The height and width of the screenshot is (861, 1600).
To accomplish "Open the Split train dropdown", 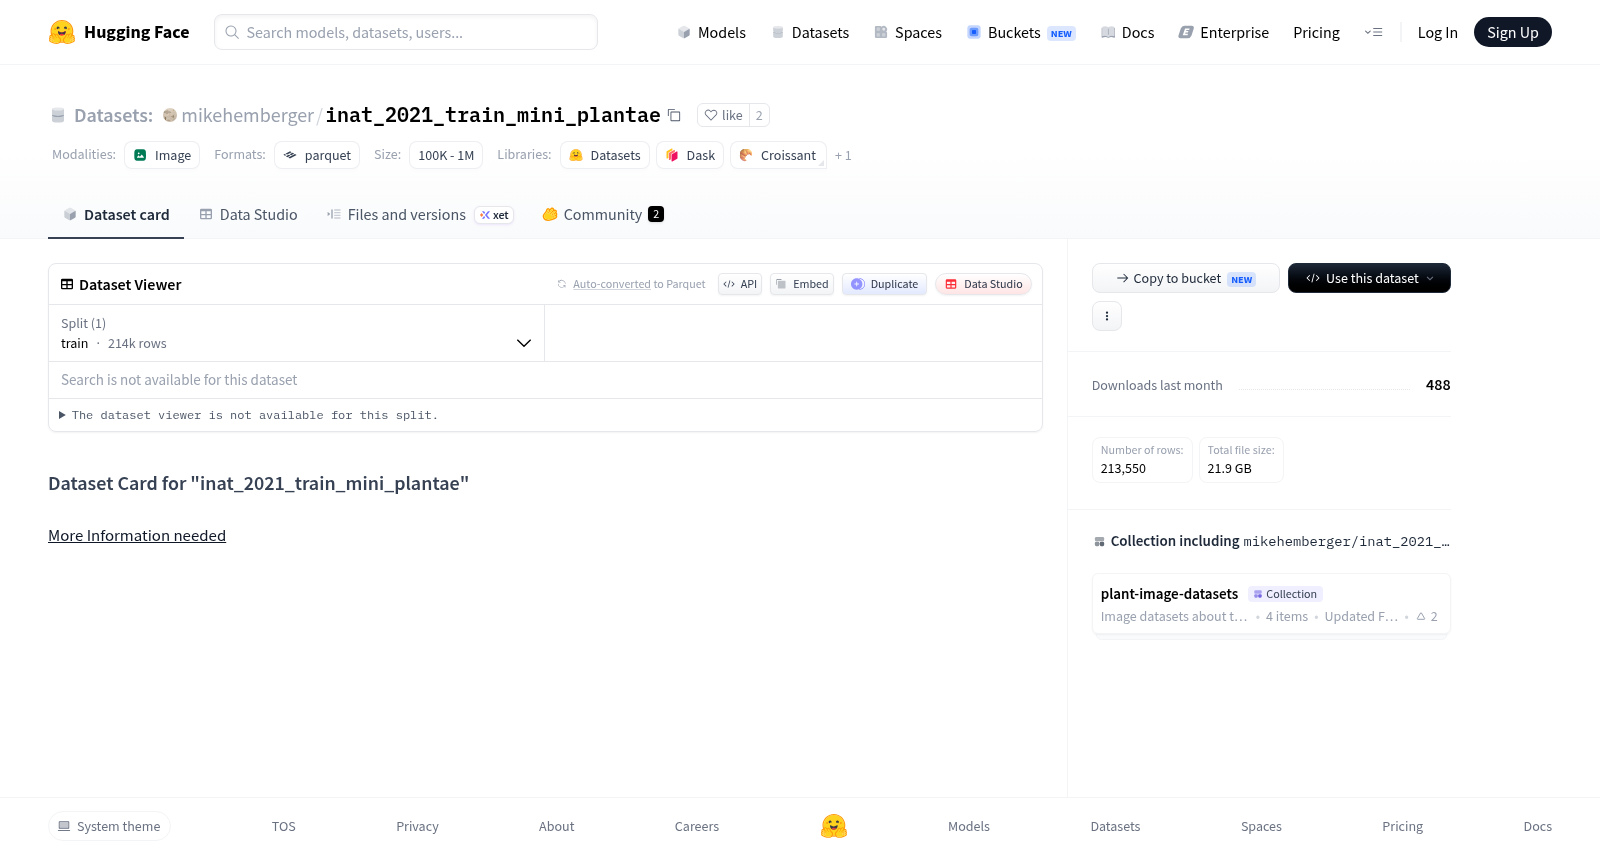I will (296, 333).
